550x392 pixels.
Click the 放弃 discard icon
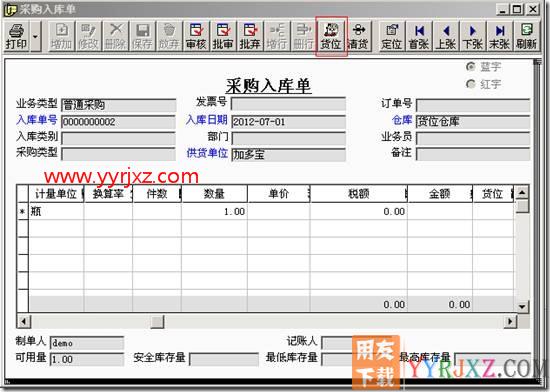tap(169, 36)
